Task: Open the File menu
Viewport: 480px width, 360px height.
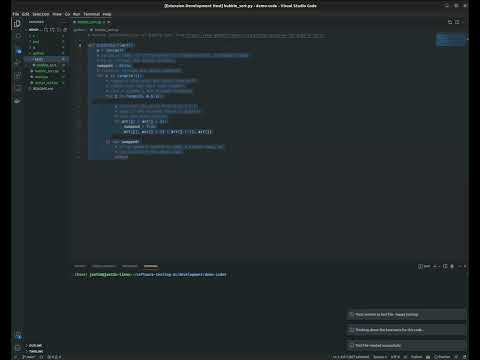Action: coord(15,14)
